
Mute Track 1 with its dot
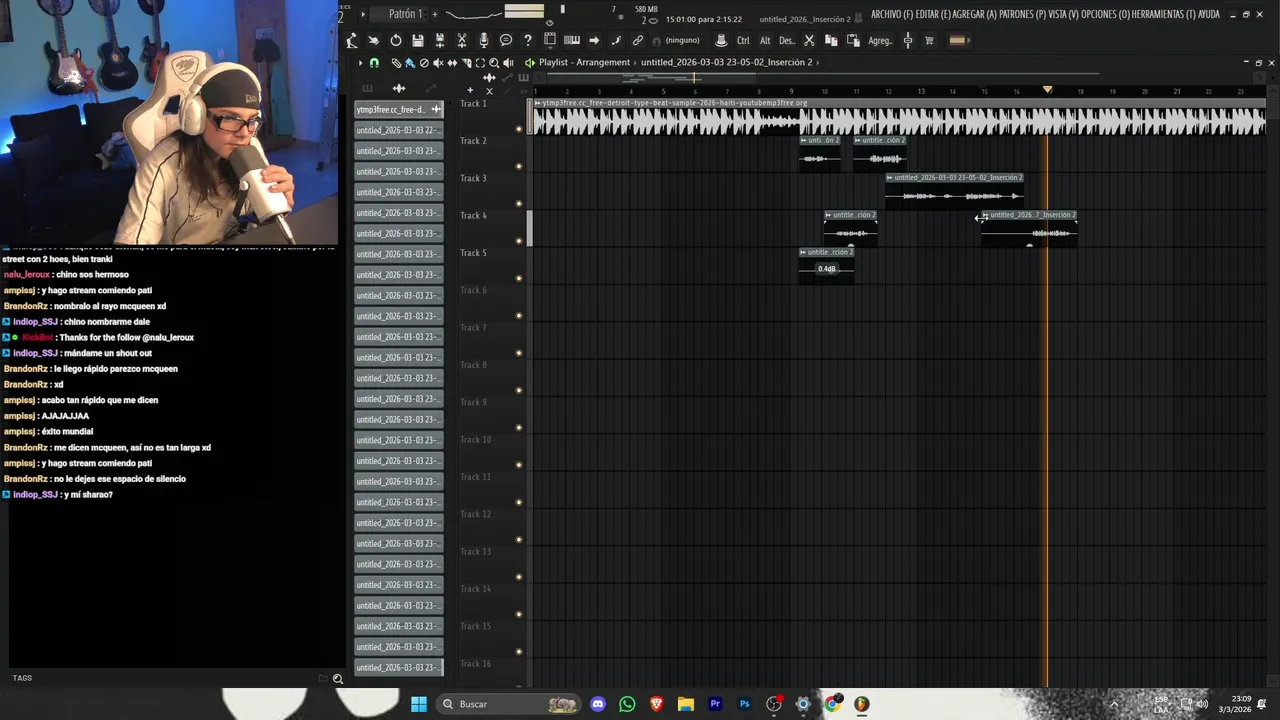518,129
